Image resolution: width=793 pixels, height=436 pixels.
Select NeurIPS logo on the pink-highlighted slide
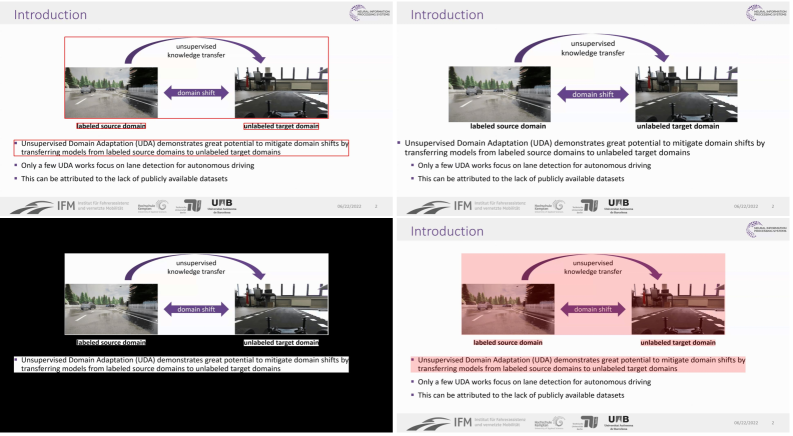[x=767, y=229]
